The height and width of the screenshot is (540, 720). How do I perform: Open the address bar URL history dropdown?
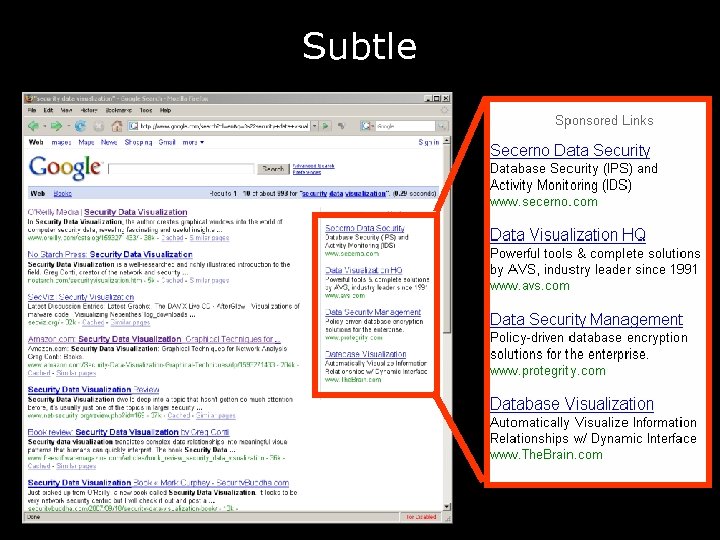pyautogui.click(x=315, y=126)
